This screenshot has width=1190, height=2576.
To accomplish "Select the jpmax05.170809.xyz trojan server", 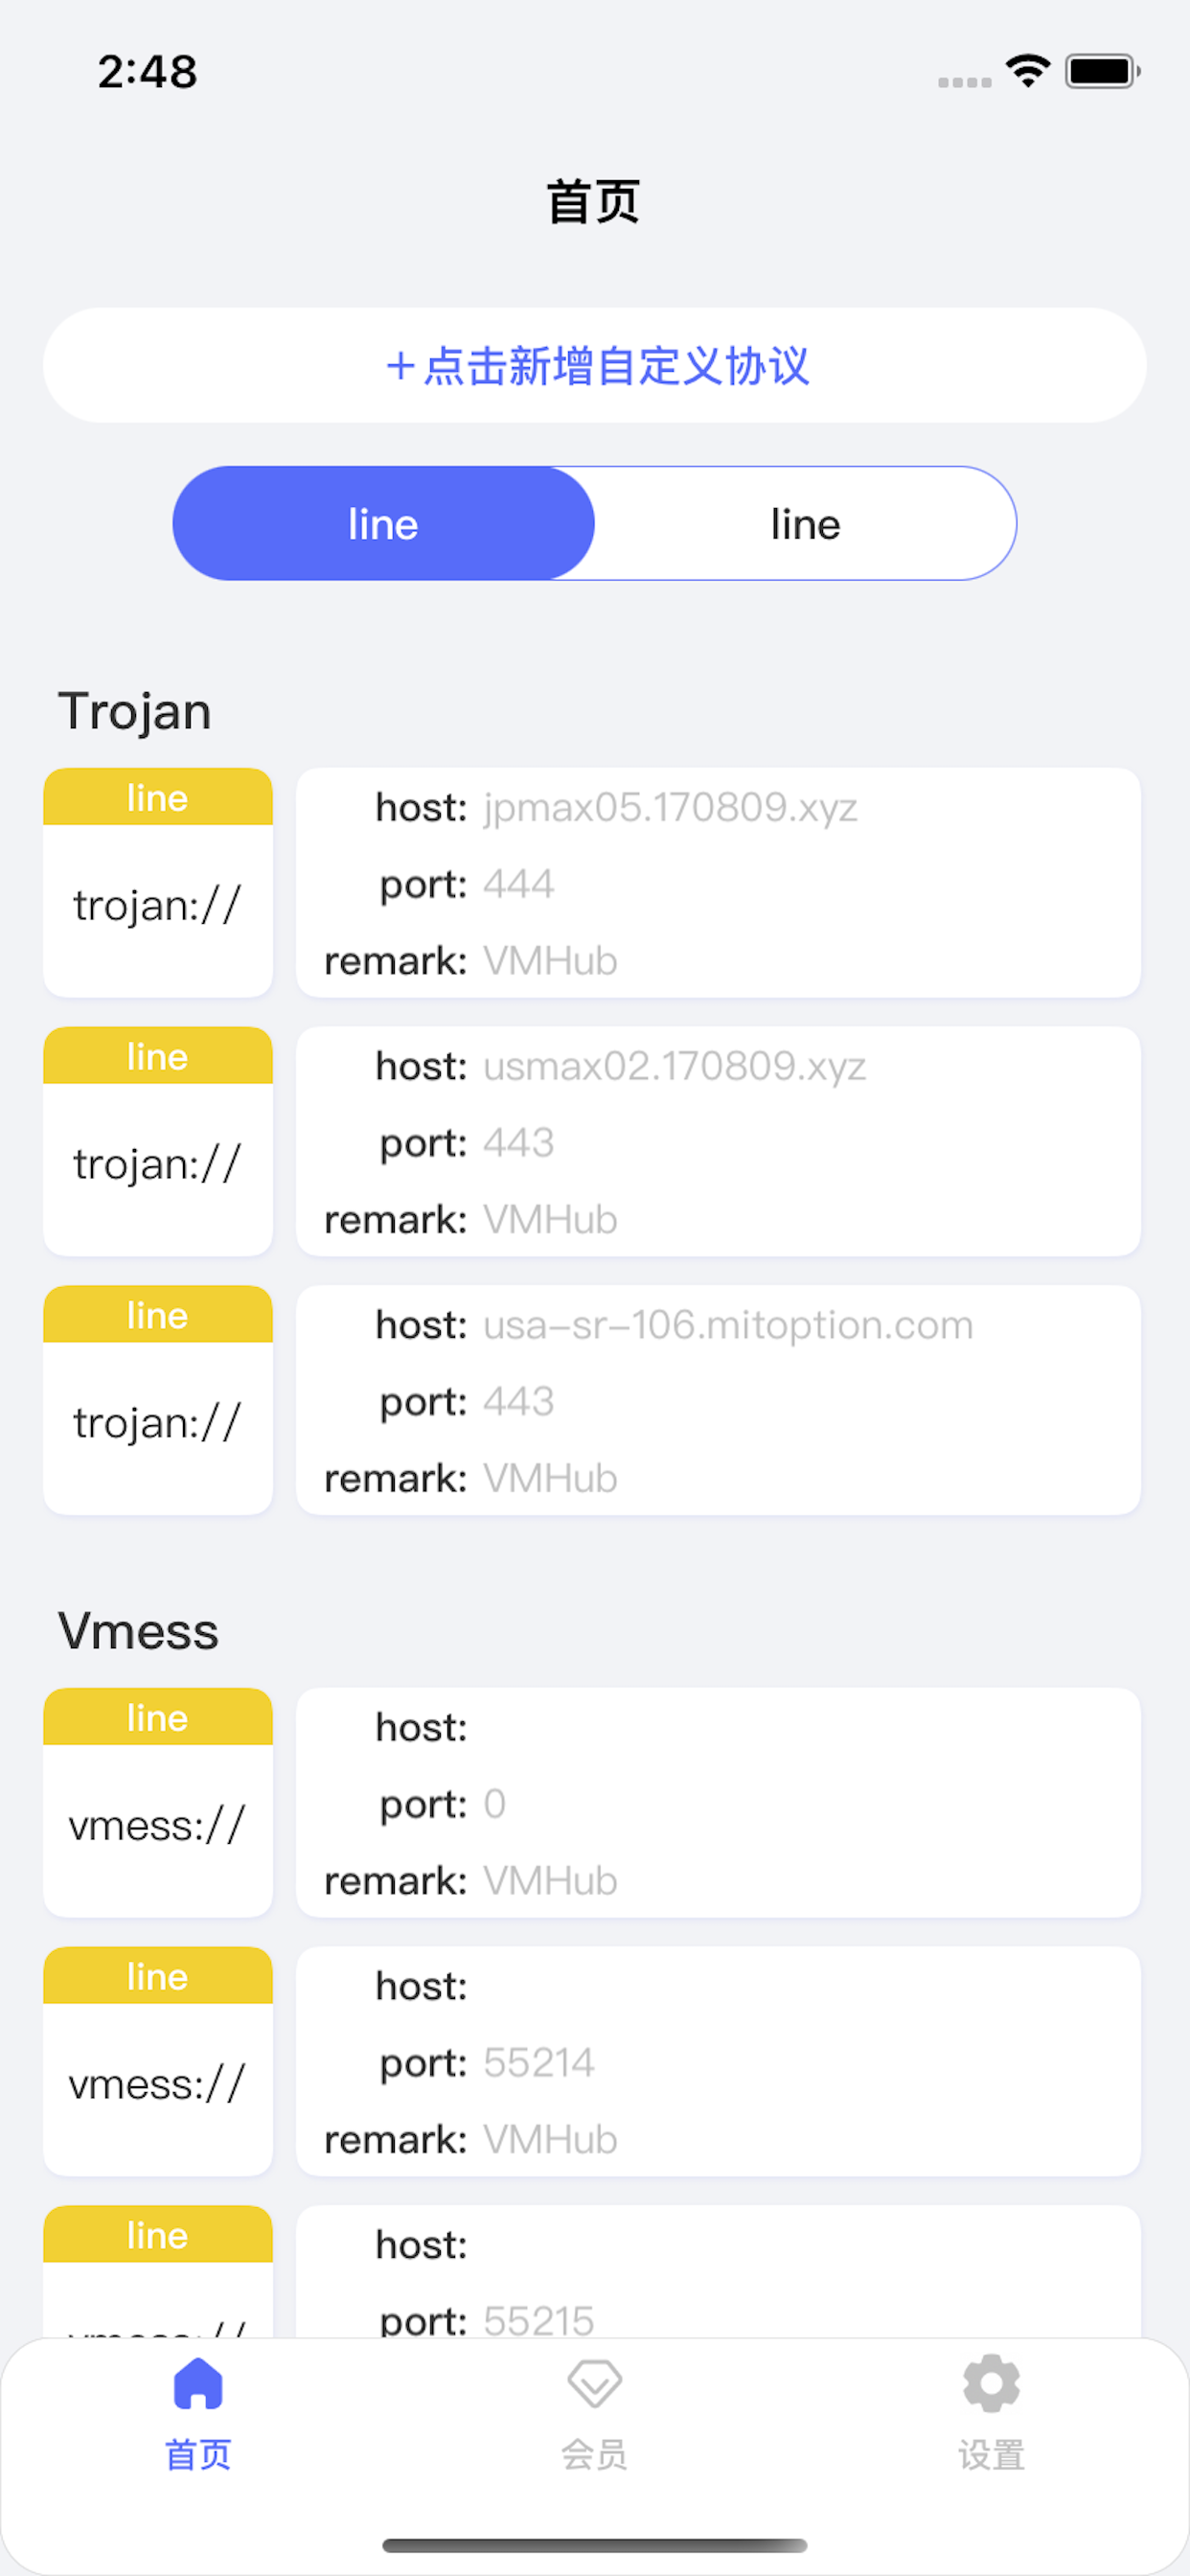I will coord(718,883).
